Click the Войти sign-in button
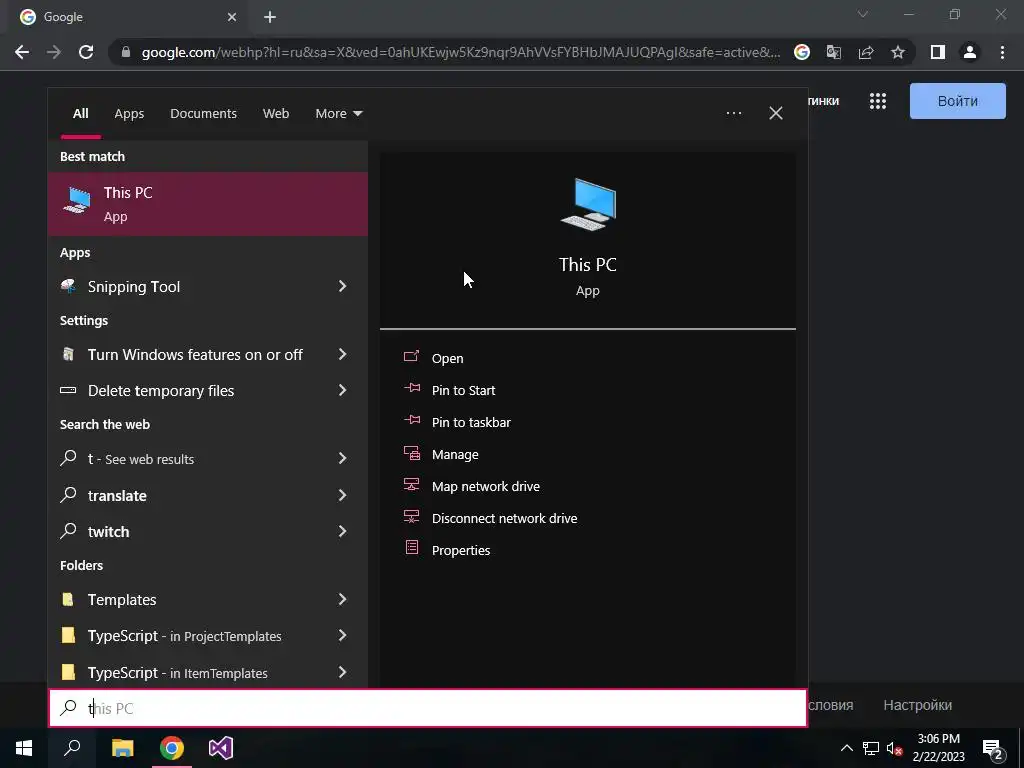This screenshot has height=768, width=1024. [x=957, y=101]
